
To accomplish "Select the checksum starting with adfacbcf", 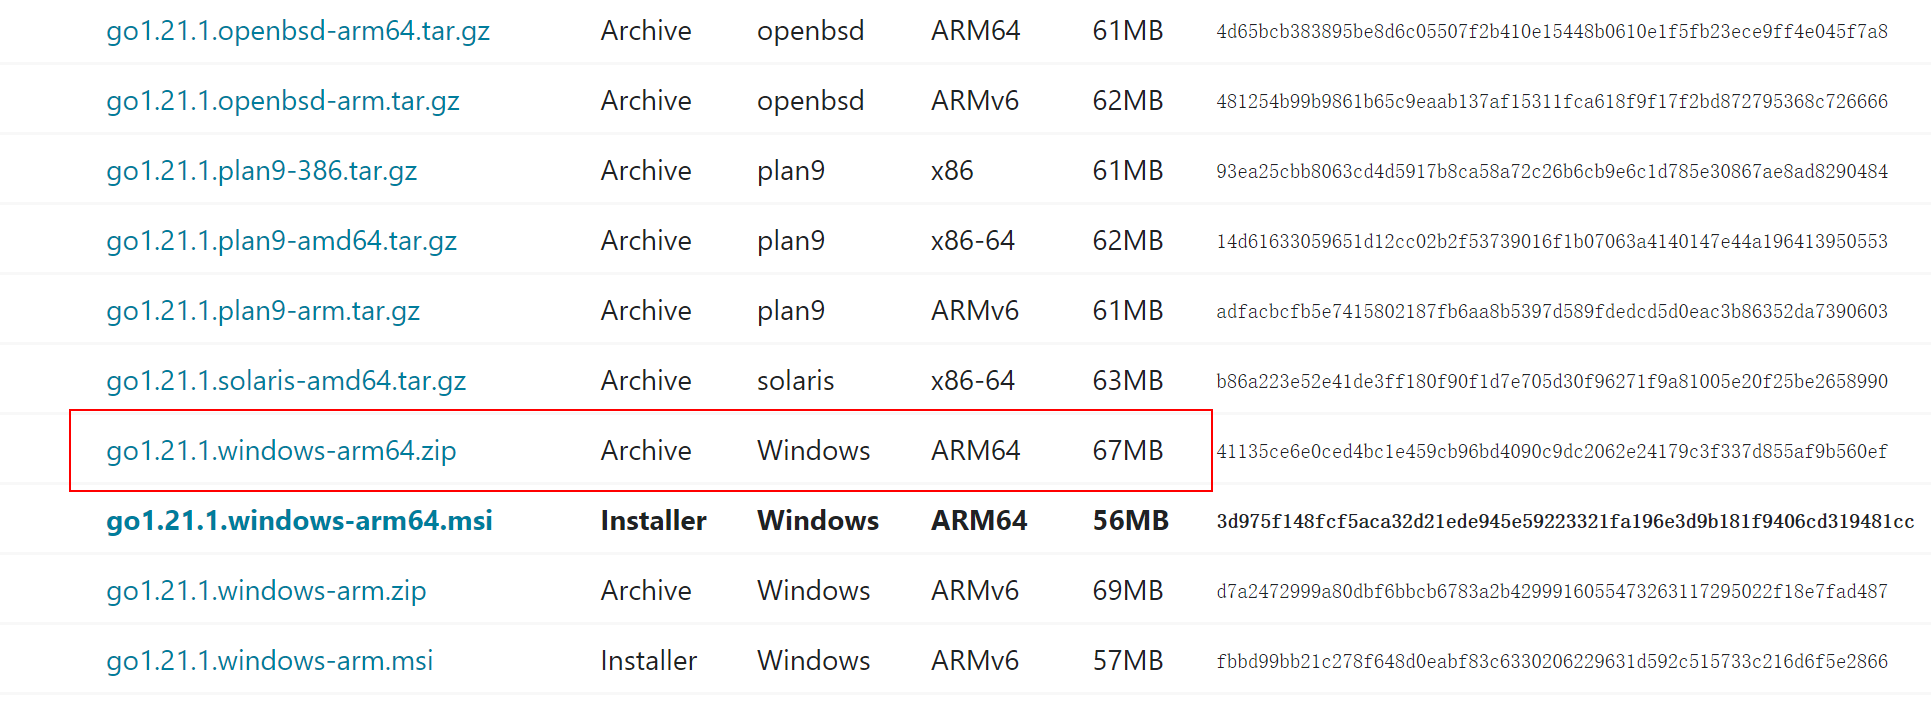I will tap(1552, 311).
